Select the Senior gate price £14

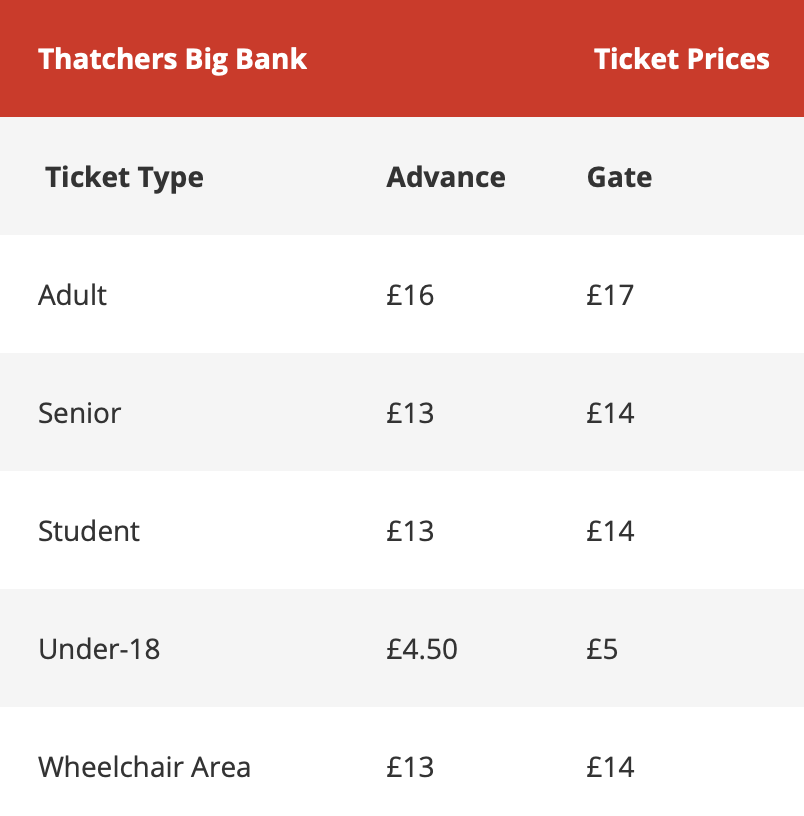[610, 413]
